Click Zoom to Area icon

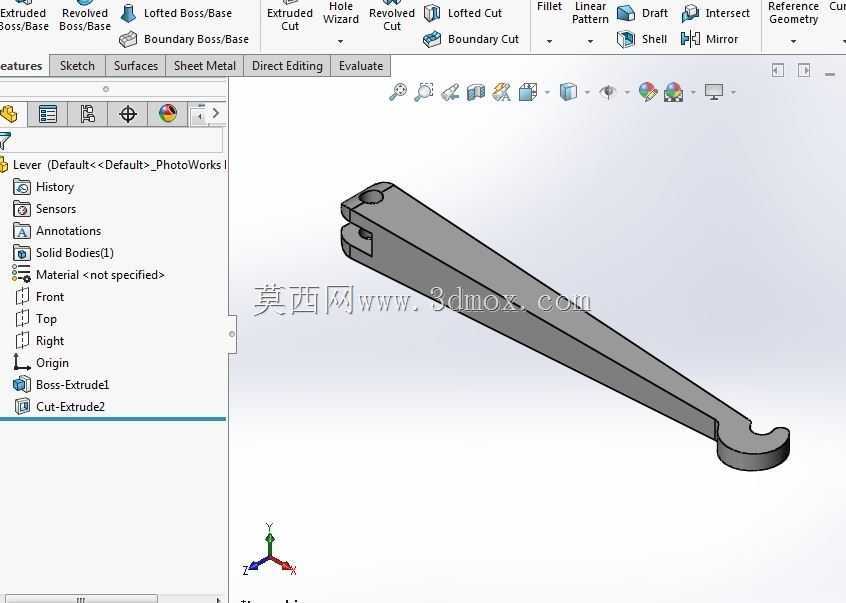click(424, 92)
